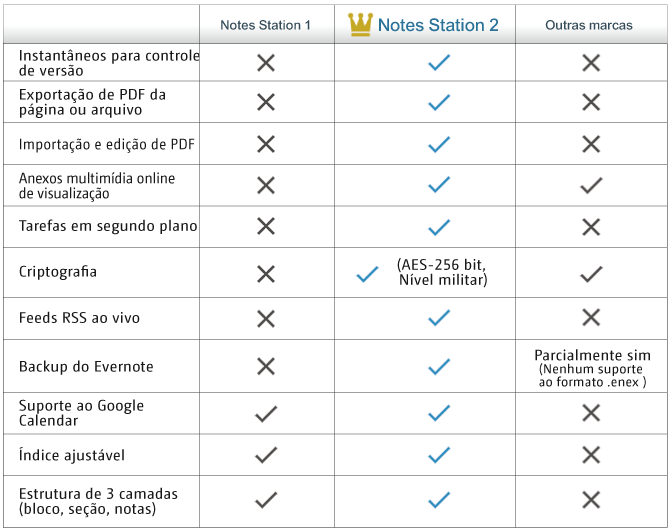Click the X for Estrutura de 3 camadas under Outras marcas

[x=591, y=500]
